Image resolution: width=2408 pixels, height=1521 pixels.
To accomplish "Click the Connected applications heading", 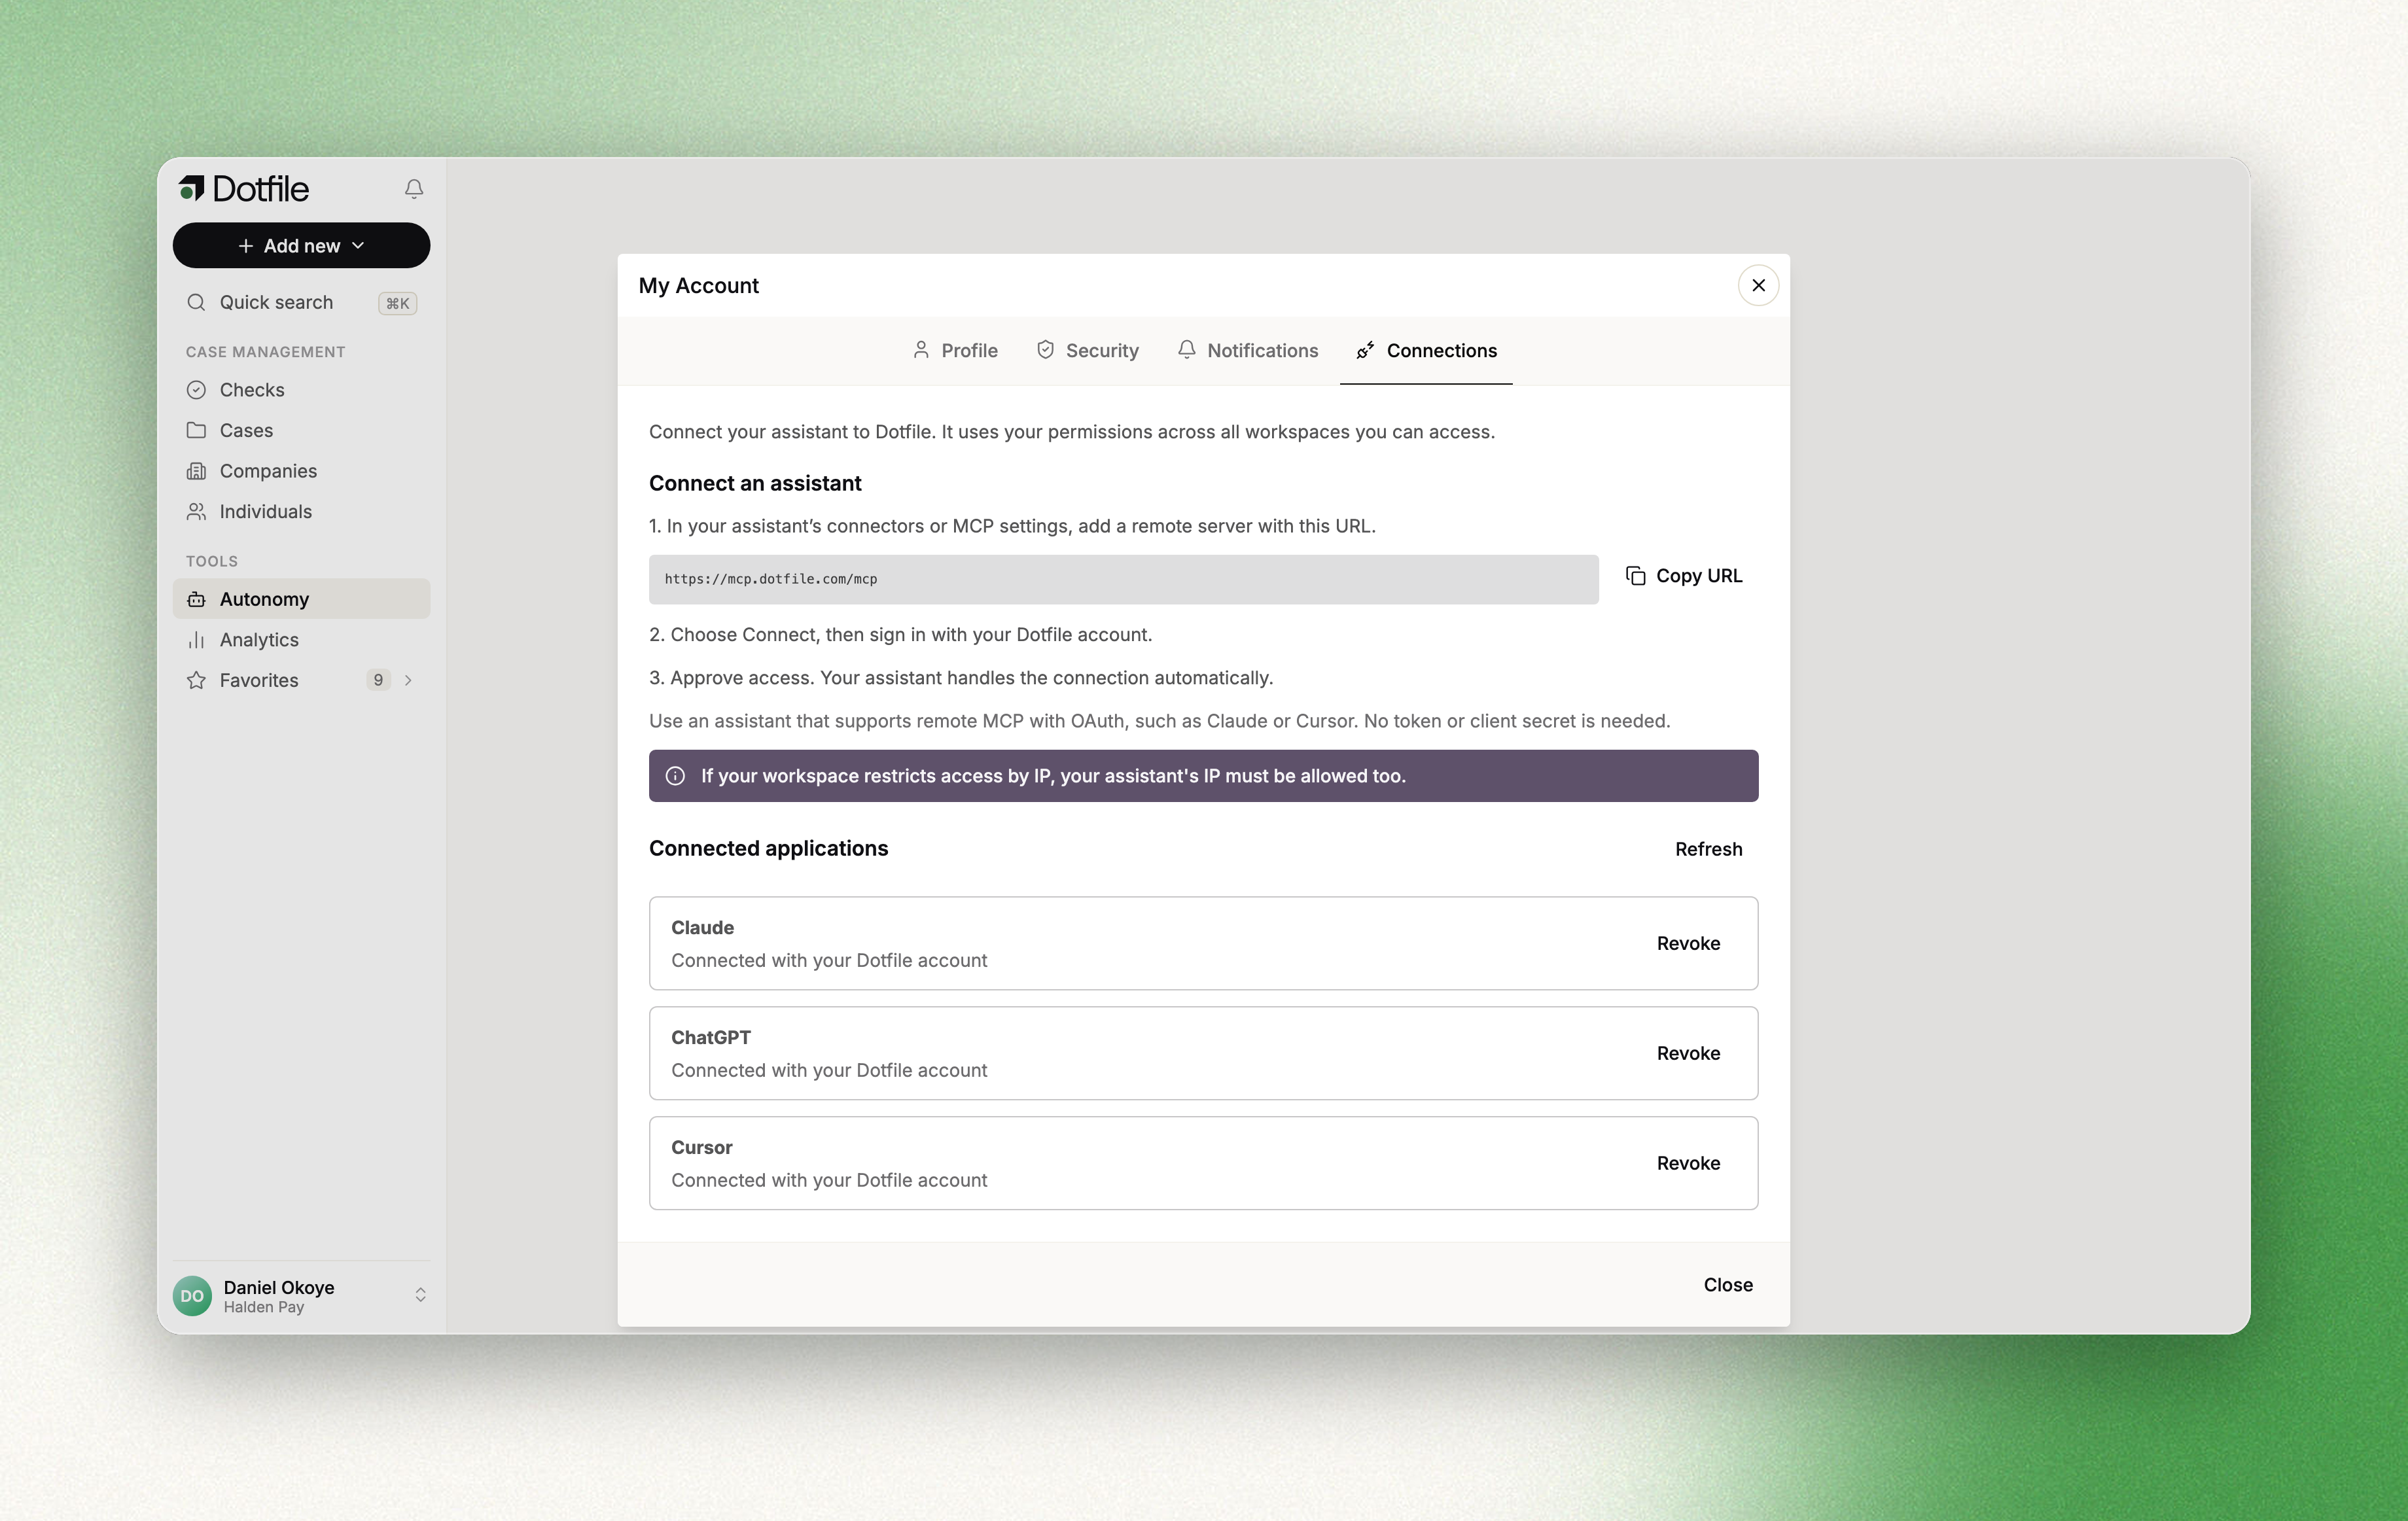I will click(768, 848).
